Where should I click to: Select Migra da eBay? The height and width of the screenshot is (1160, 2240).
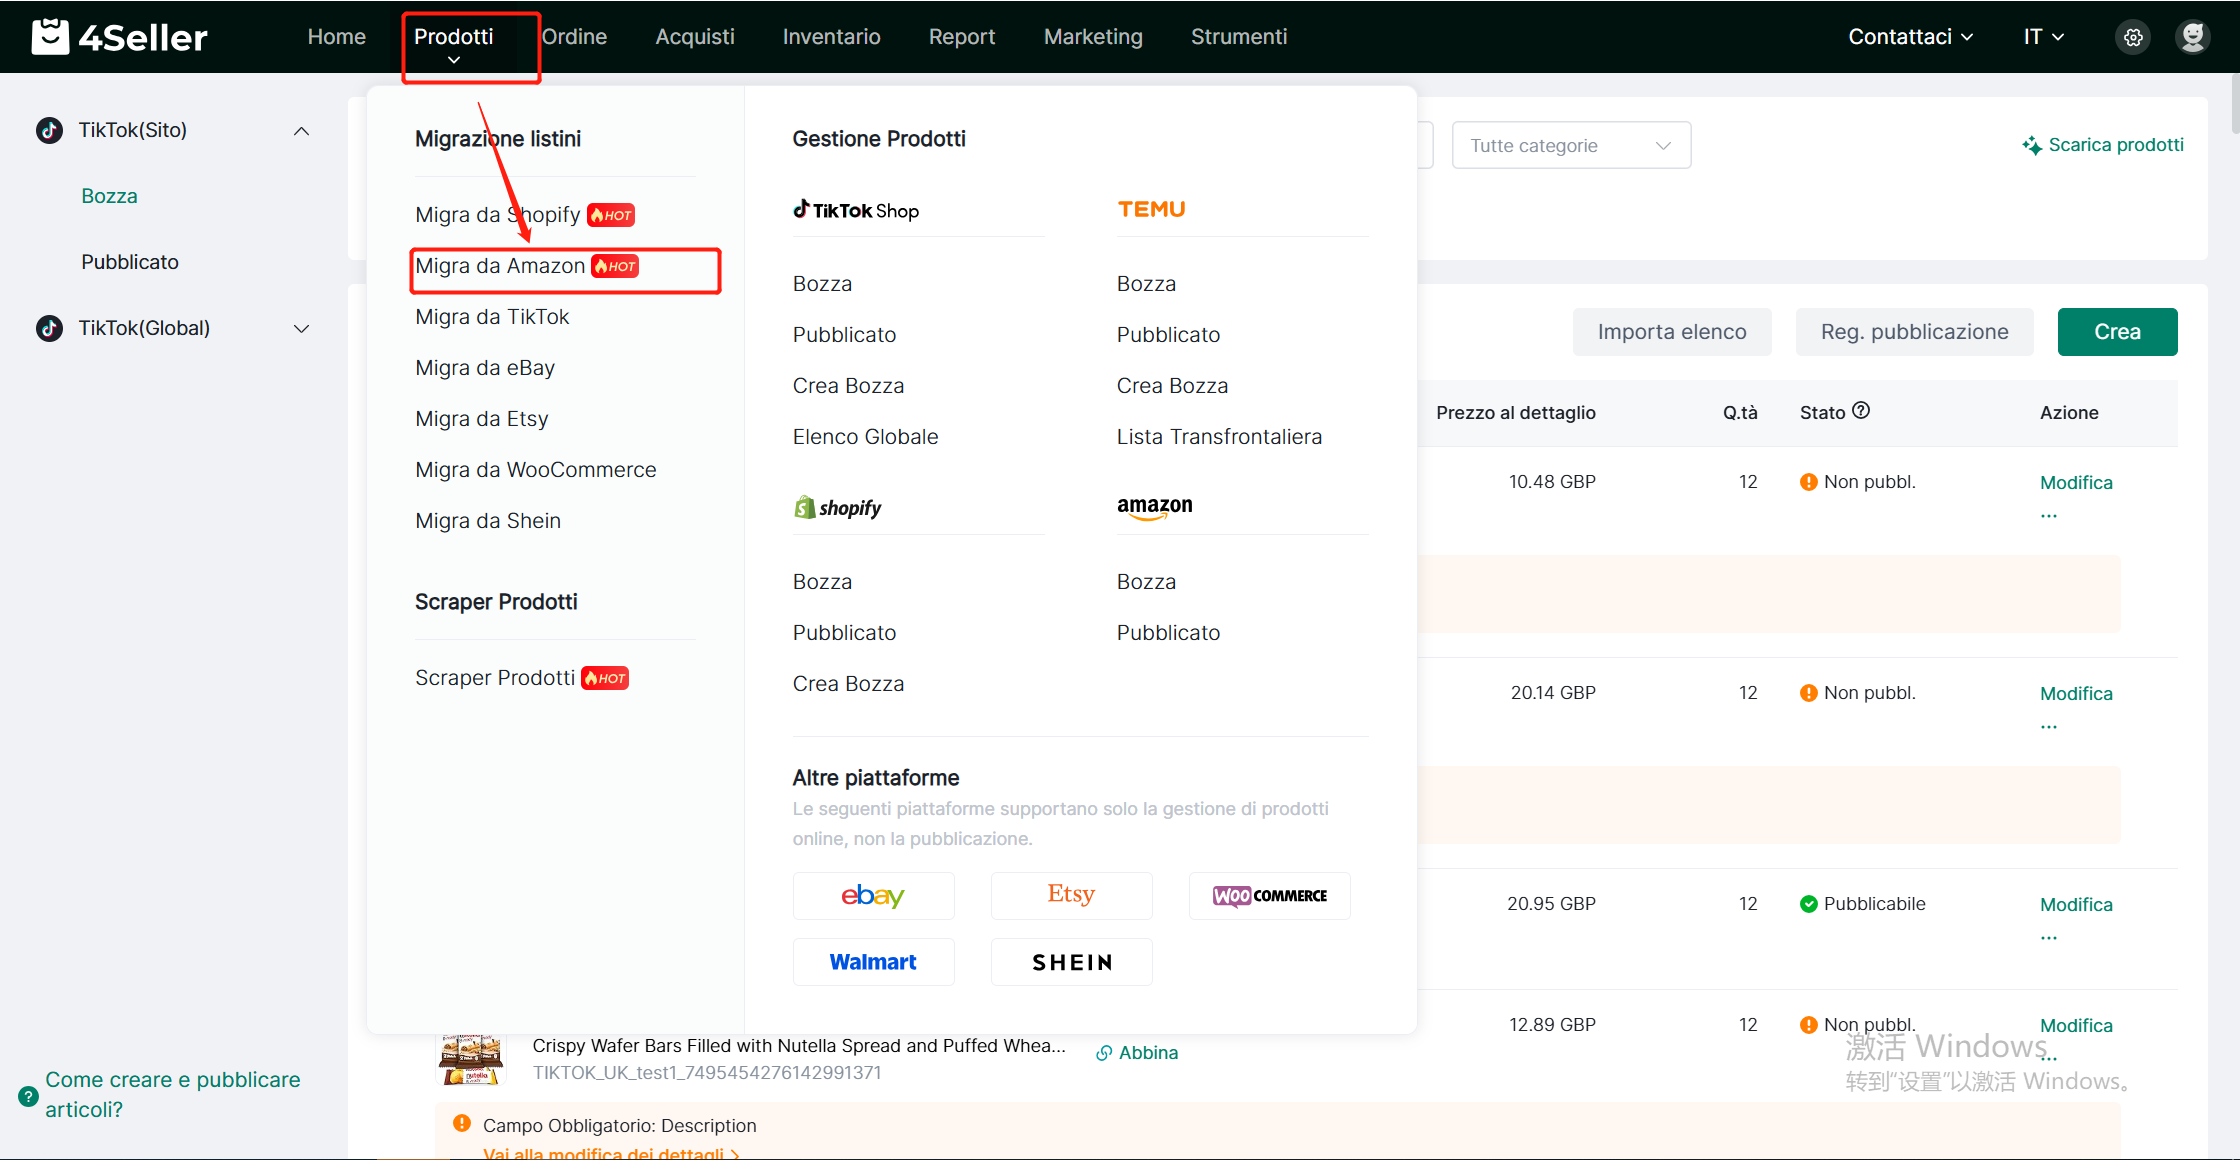point(485,368)
